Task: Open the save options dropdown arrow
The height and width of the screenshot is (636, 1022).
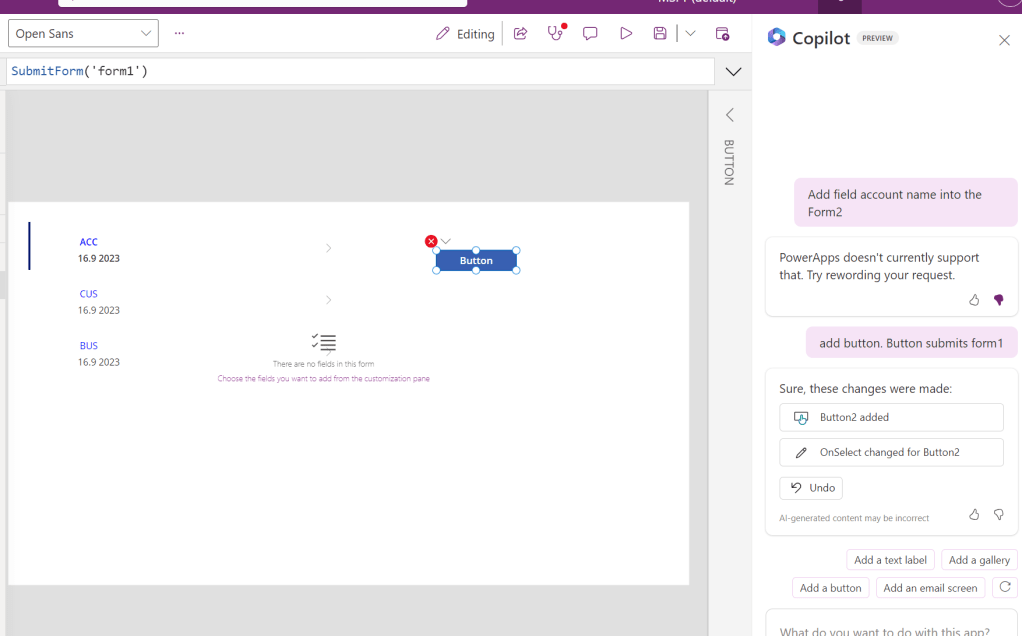Action: (x=690, y=34)
